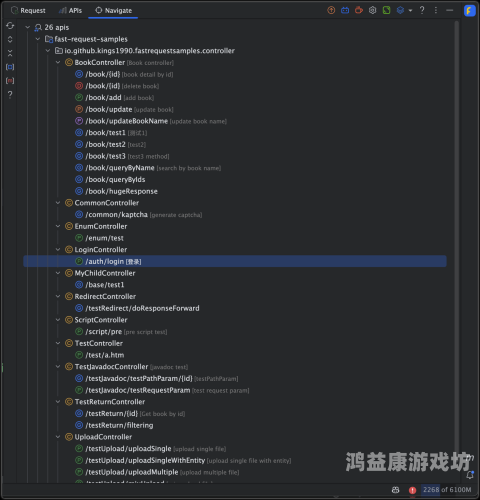
Task: Toggle the blue module filter icon
Action: pos(10,67)
